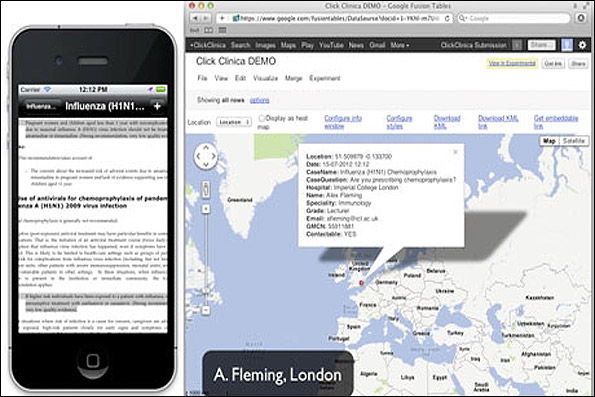Enable Display as heat map checkbox

(x=261, y=118)
